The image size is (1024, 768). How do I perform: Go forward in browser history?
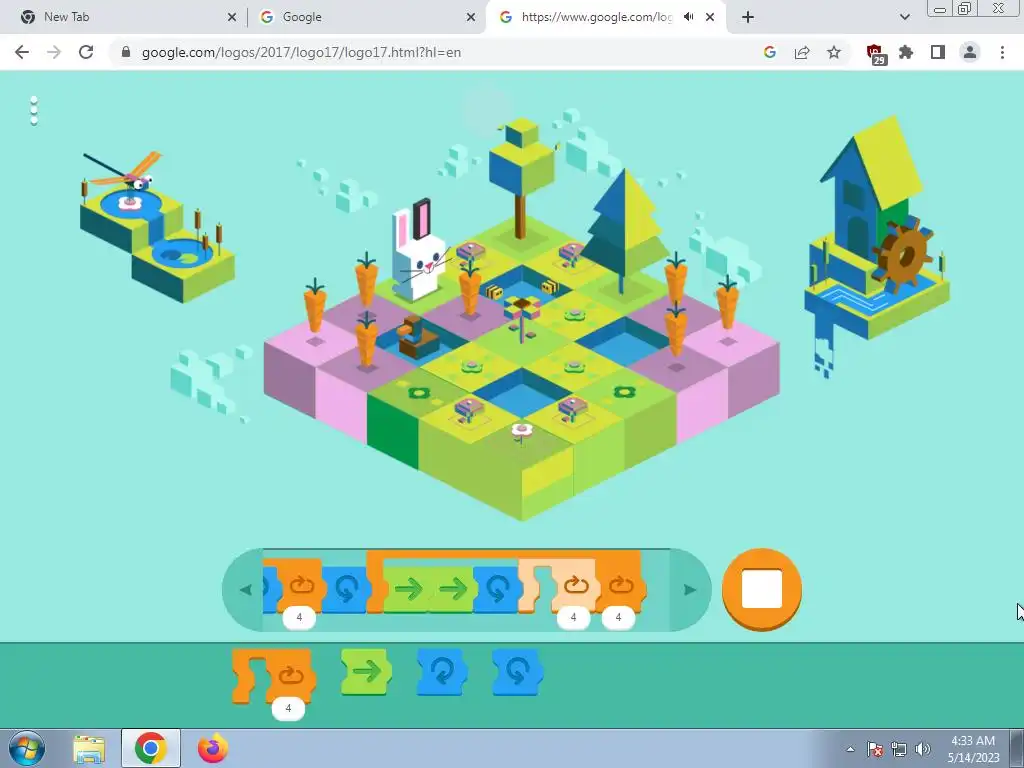54,52
